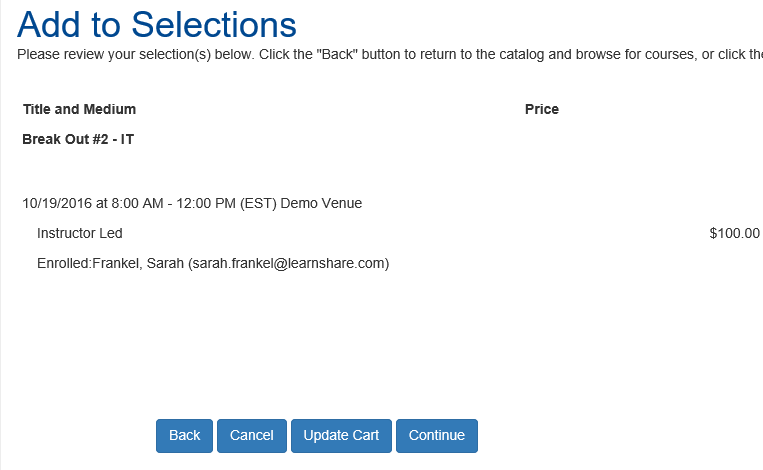This screenshot has width=763, height=470.
Task: Click the Update Cart button
Action: click(341, 436)
